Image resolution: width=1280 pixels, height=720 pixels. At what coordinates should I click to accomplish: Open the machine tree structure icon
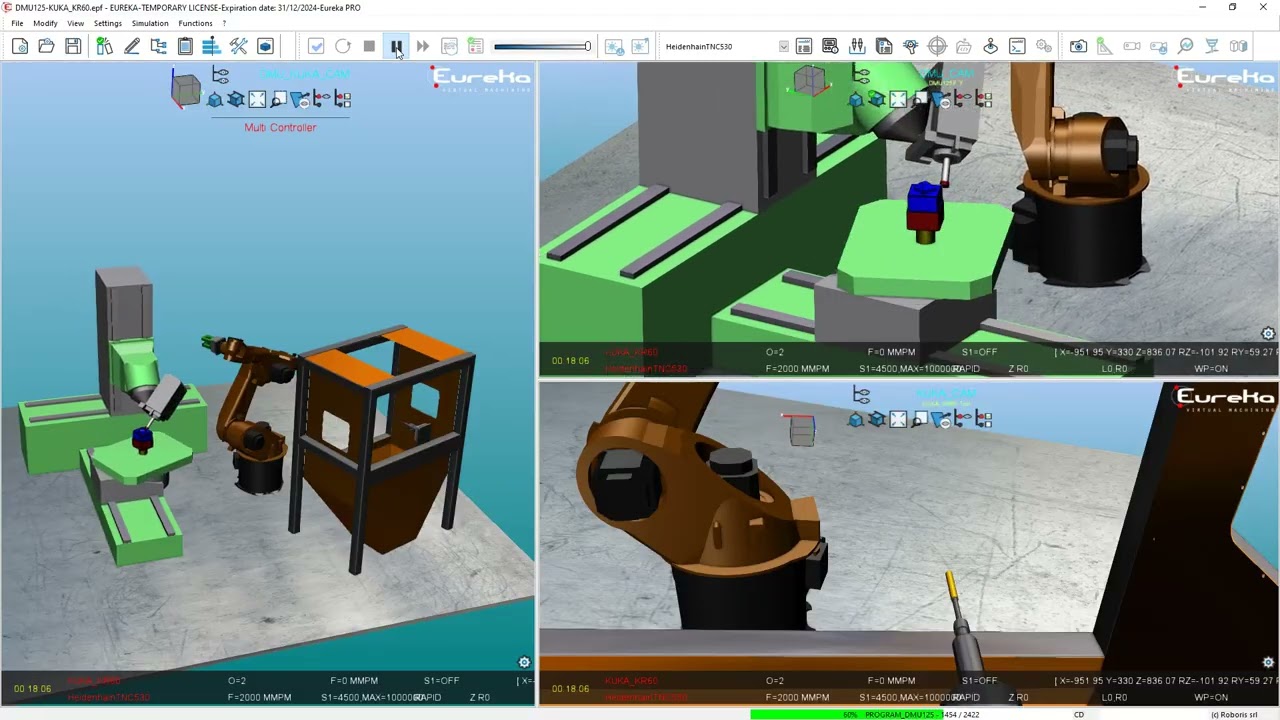click(158, 46)
